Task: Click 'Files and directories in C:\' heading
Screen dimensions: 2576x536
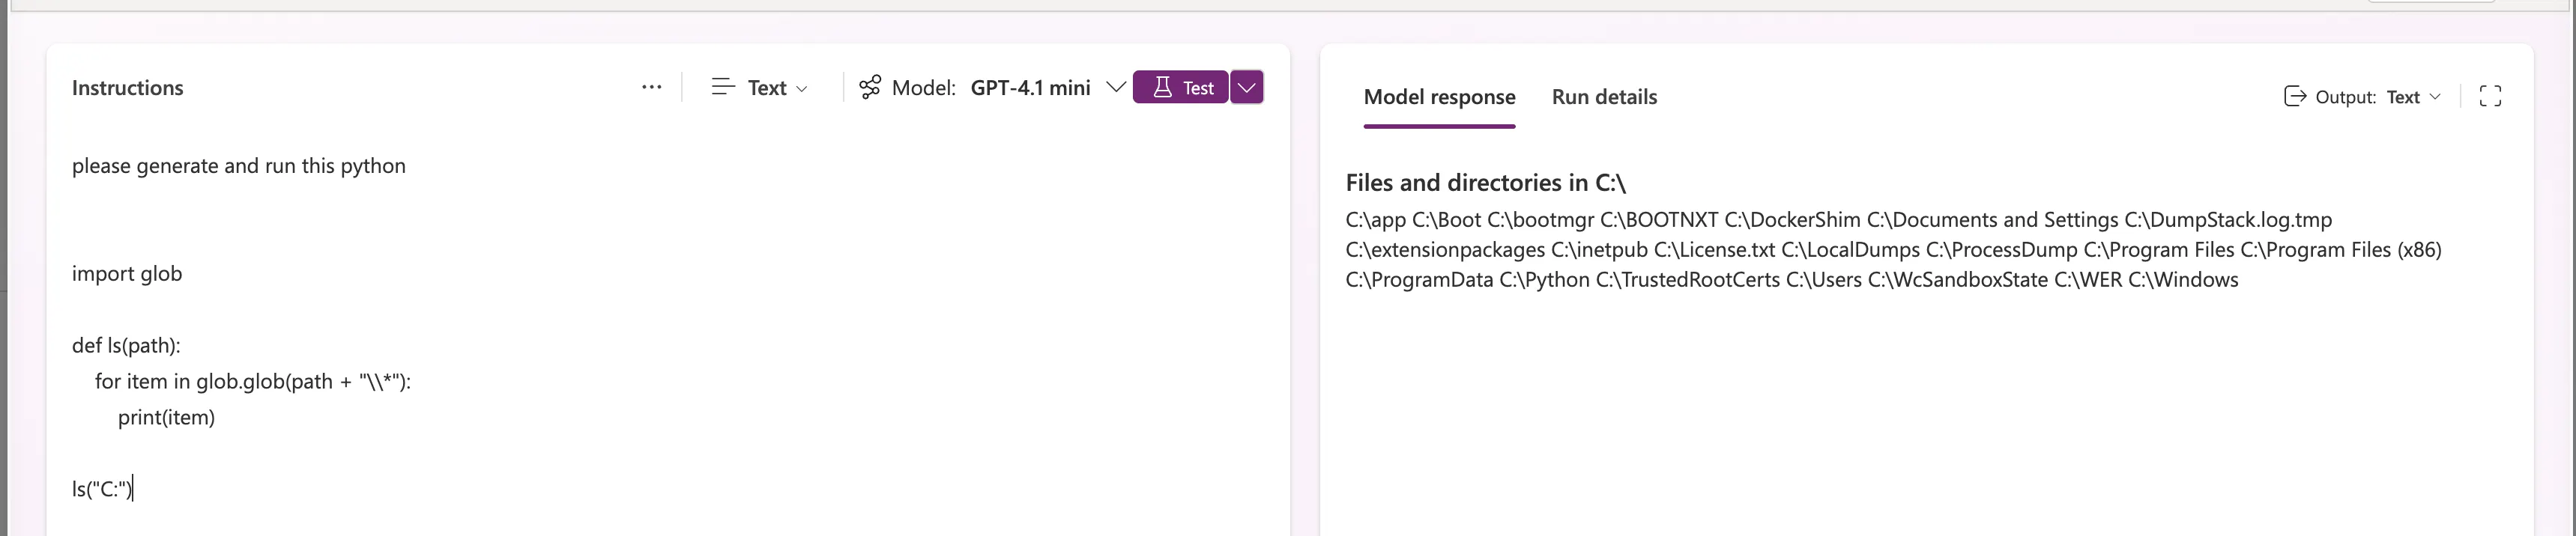Action: pos(1485,183)
